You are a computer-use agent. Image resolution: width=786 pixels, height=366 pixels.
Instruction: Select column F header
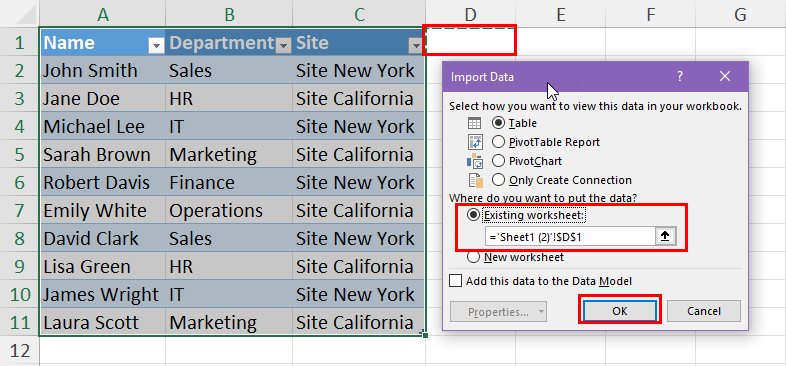pyautogui.click(x=650, y=15)
